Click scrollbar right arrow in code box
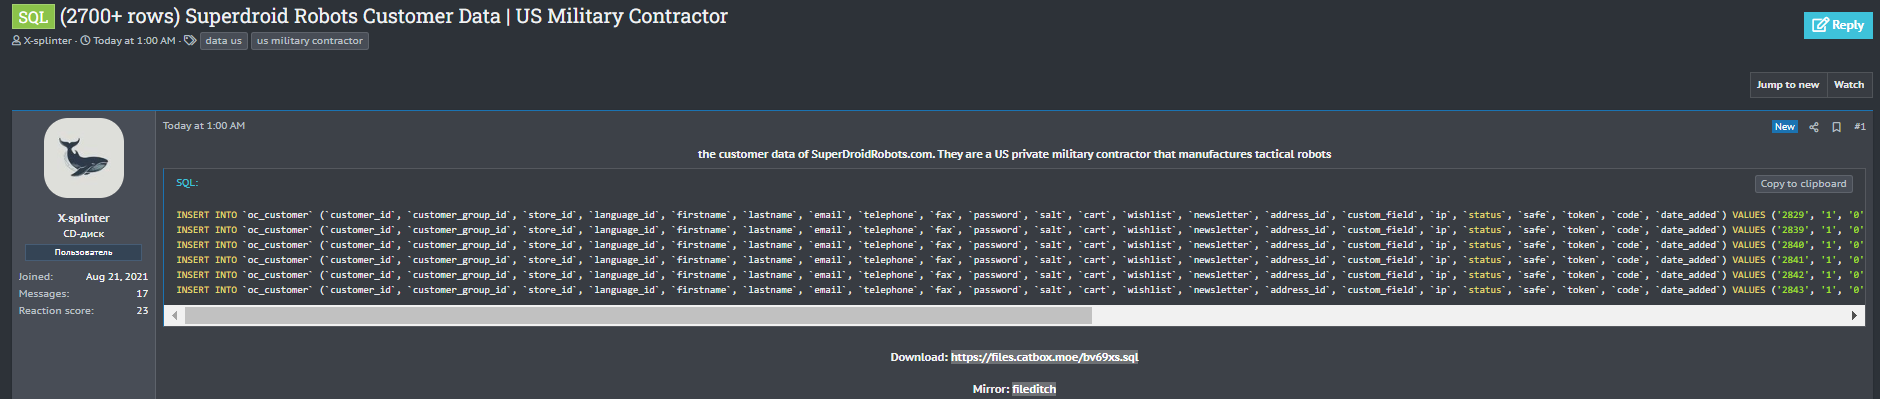1880x399 pixels. pos(1854,316)
